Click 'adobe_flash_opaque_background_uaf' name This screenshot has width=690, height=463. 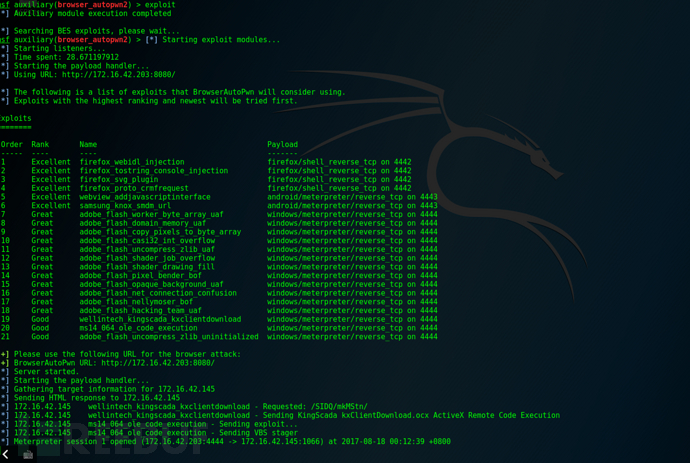point(151,284)
